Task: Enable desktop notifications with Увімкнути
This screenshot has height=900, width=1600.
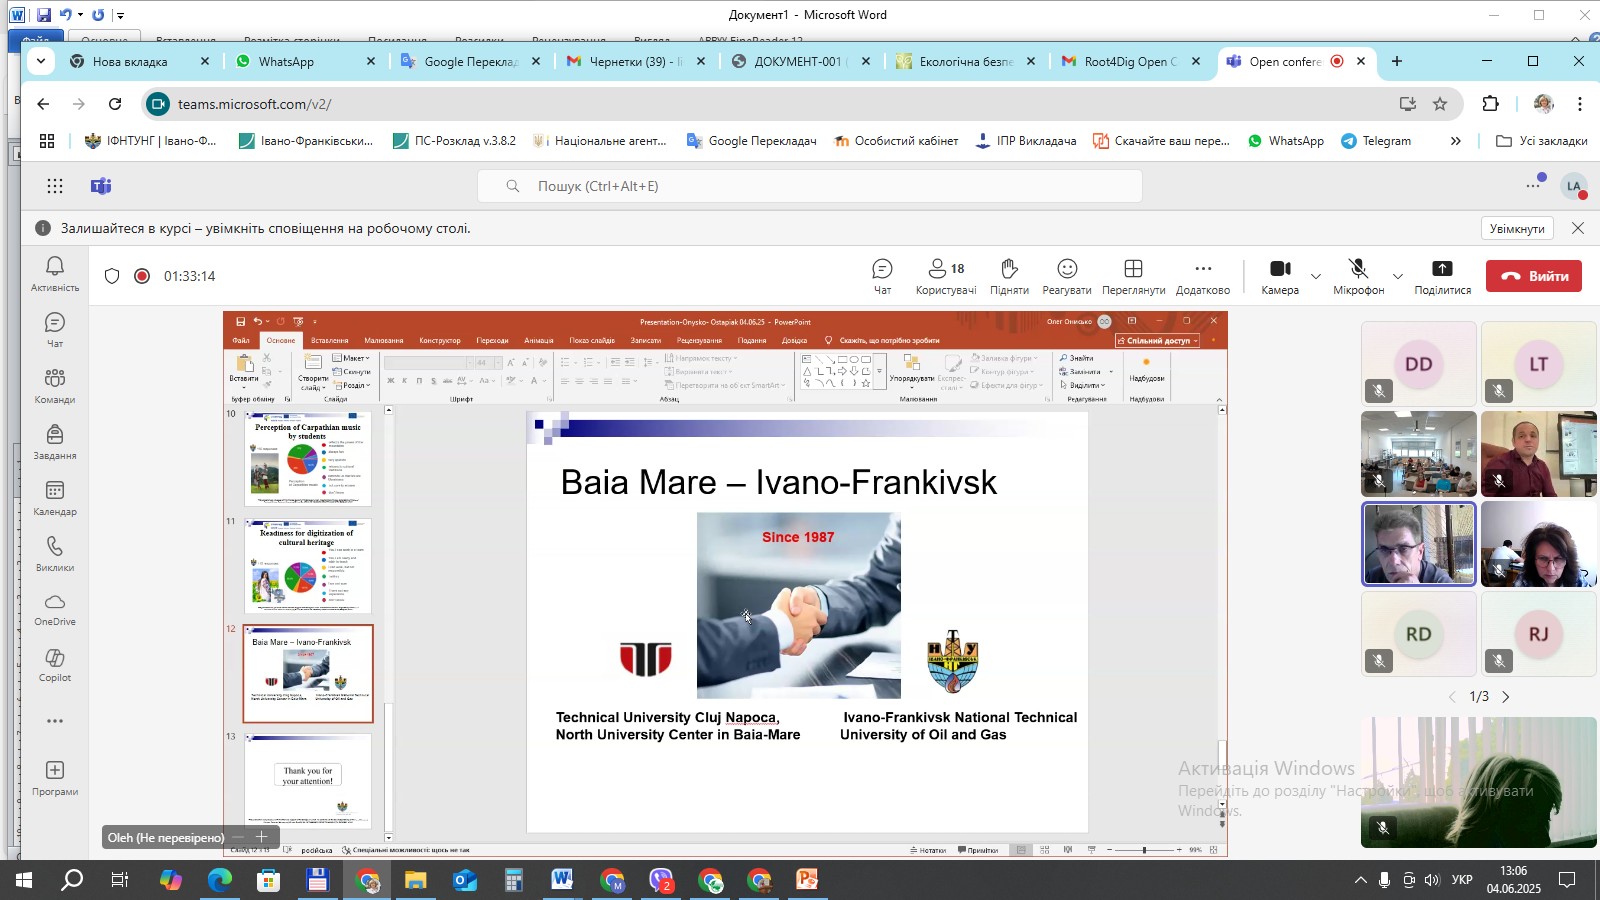Action: pyautogui.click(x=1517, y=229)
